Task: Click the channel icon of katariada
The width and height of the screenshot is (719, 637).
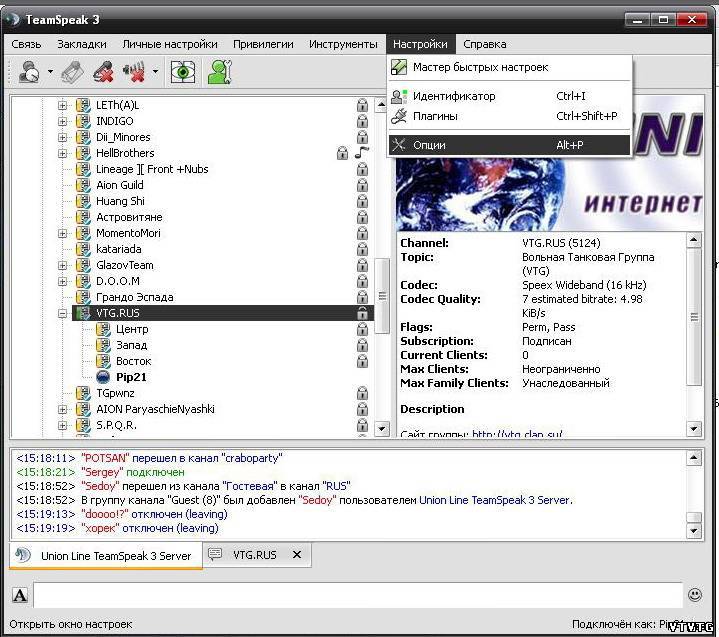Action: (x=83, y=249)
